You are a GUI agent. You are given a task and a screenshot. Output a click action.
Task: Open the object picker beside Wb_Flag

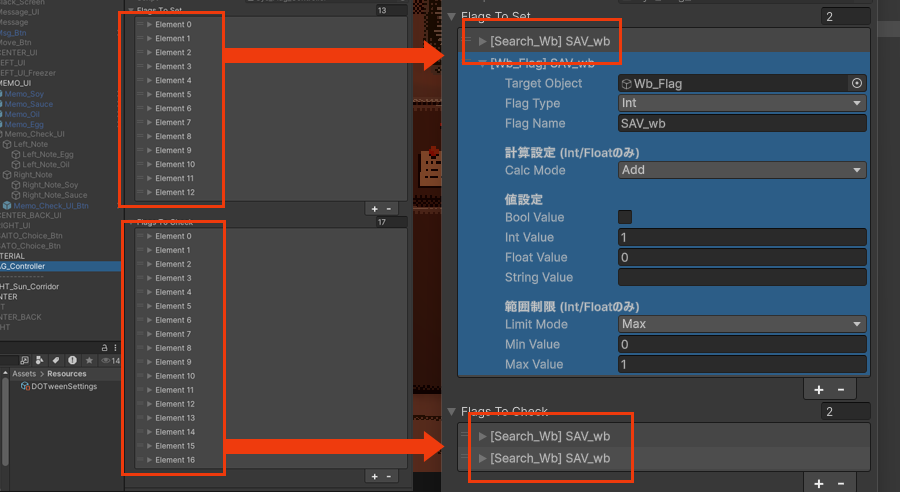856,84
